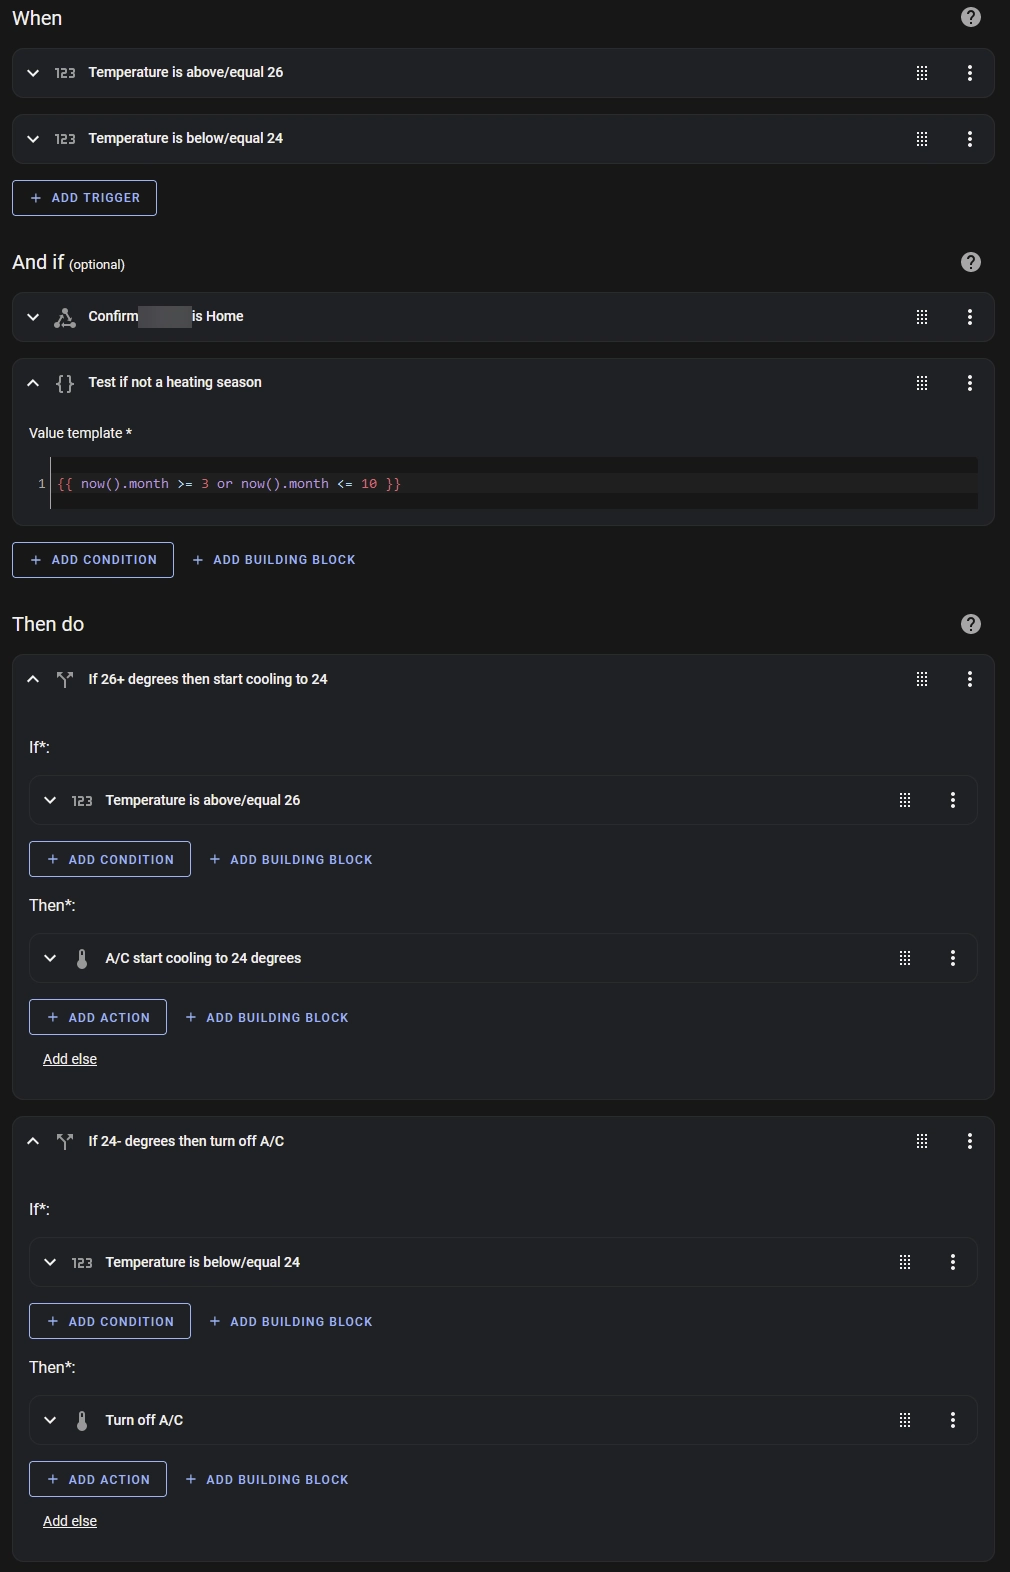Image resolution: width=1010 pixels, height=1572 pixels.
Task: Click drag handle of Temperature below/equal 24 trigger
Action: point(922,139)
